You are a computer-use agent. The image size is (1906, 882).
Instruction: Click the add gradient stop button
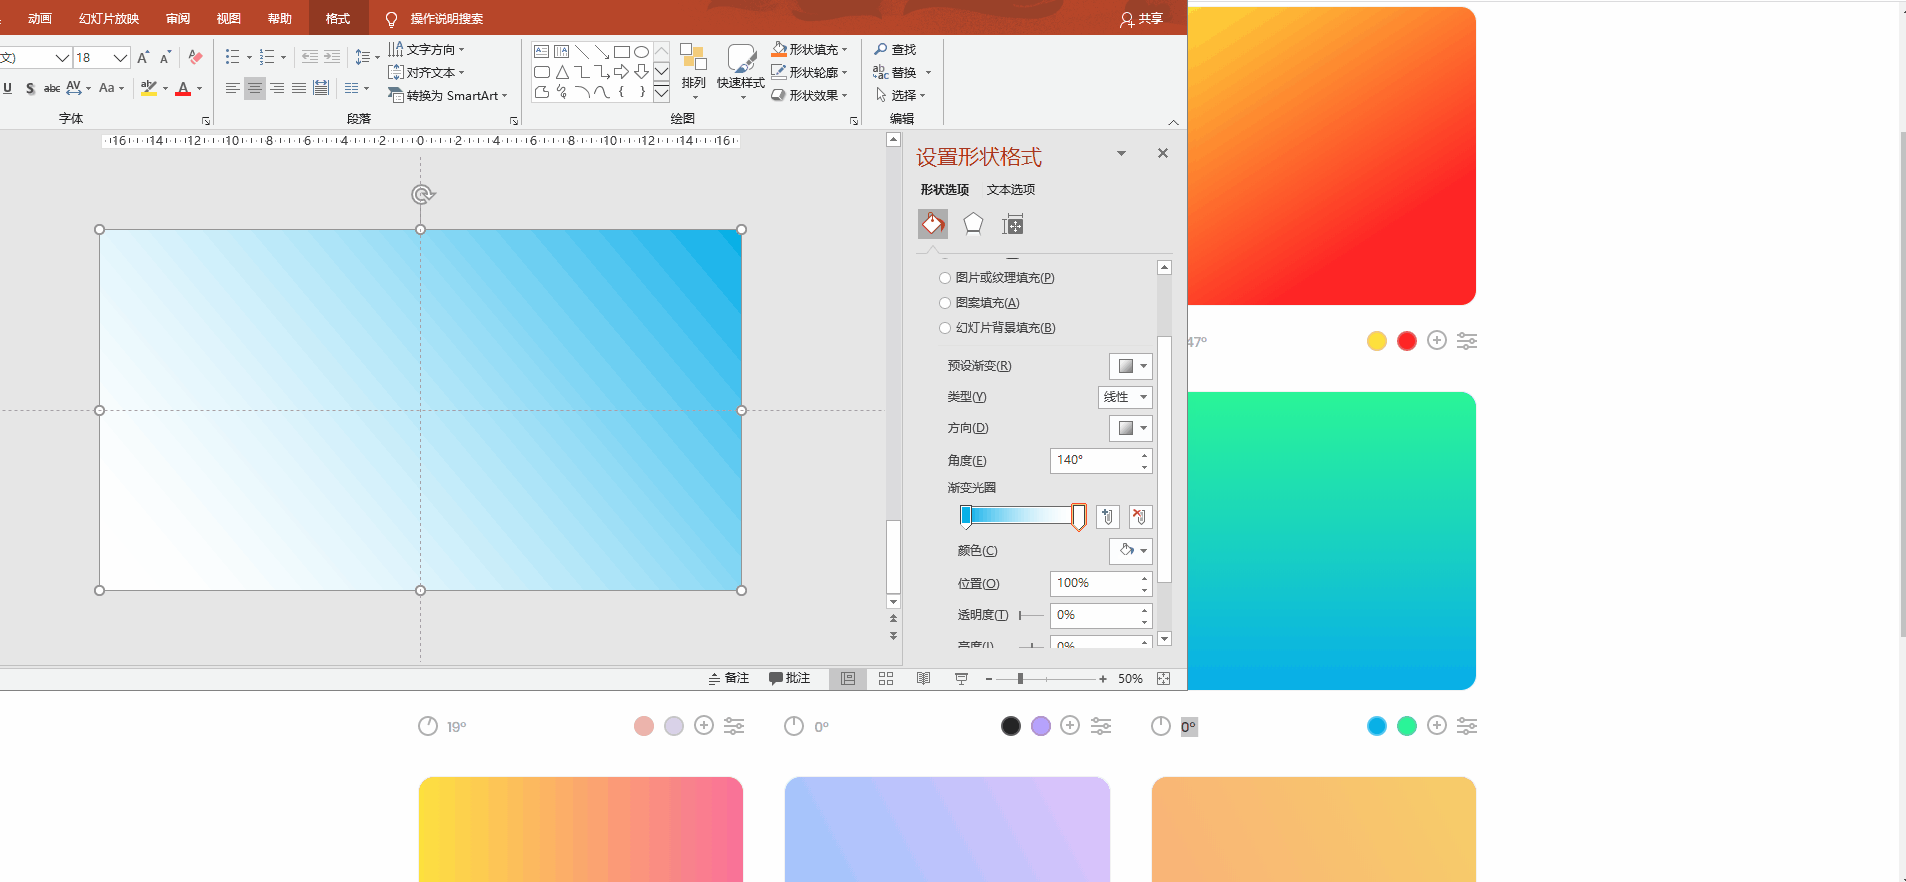point(1107,516)
